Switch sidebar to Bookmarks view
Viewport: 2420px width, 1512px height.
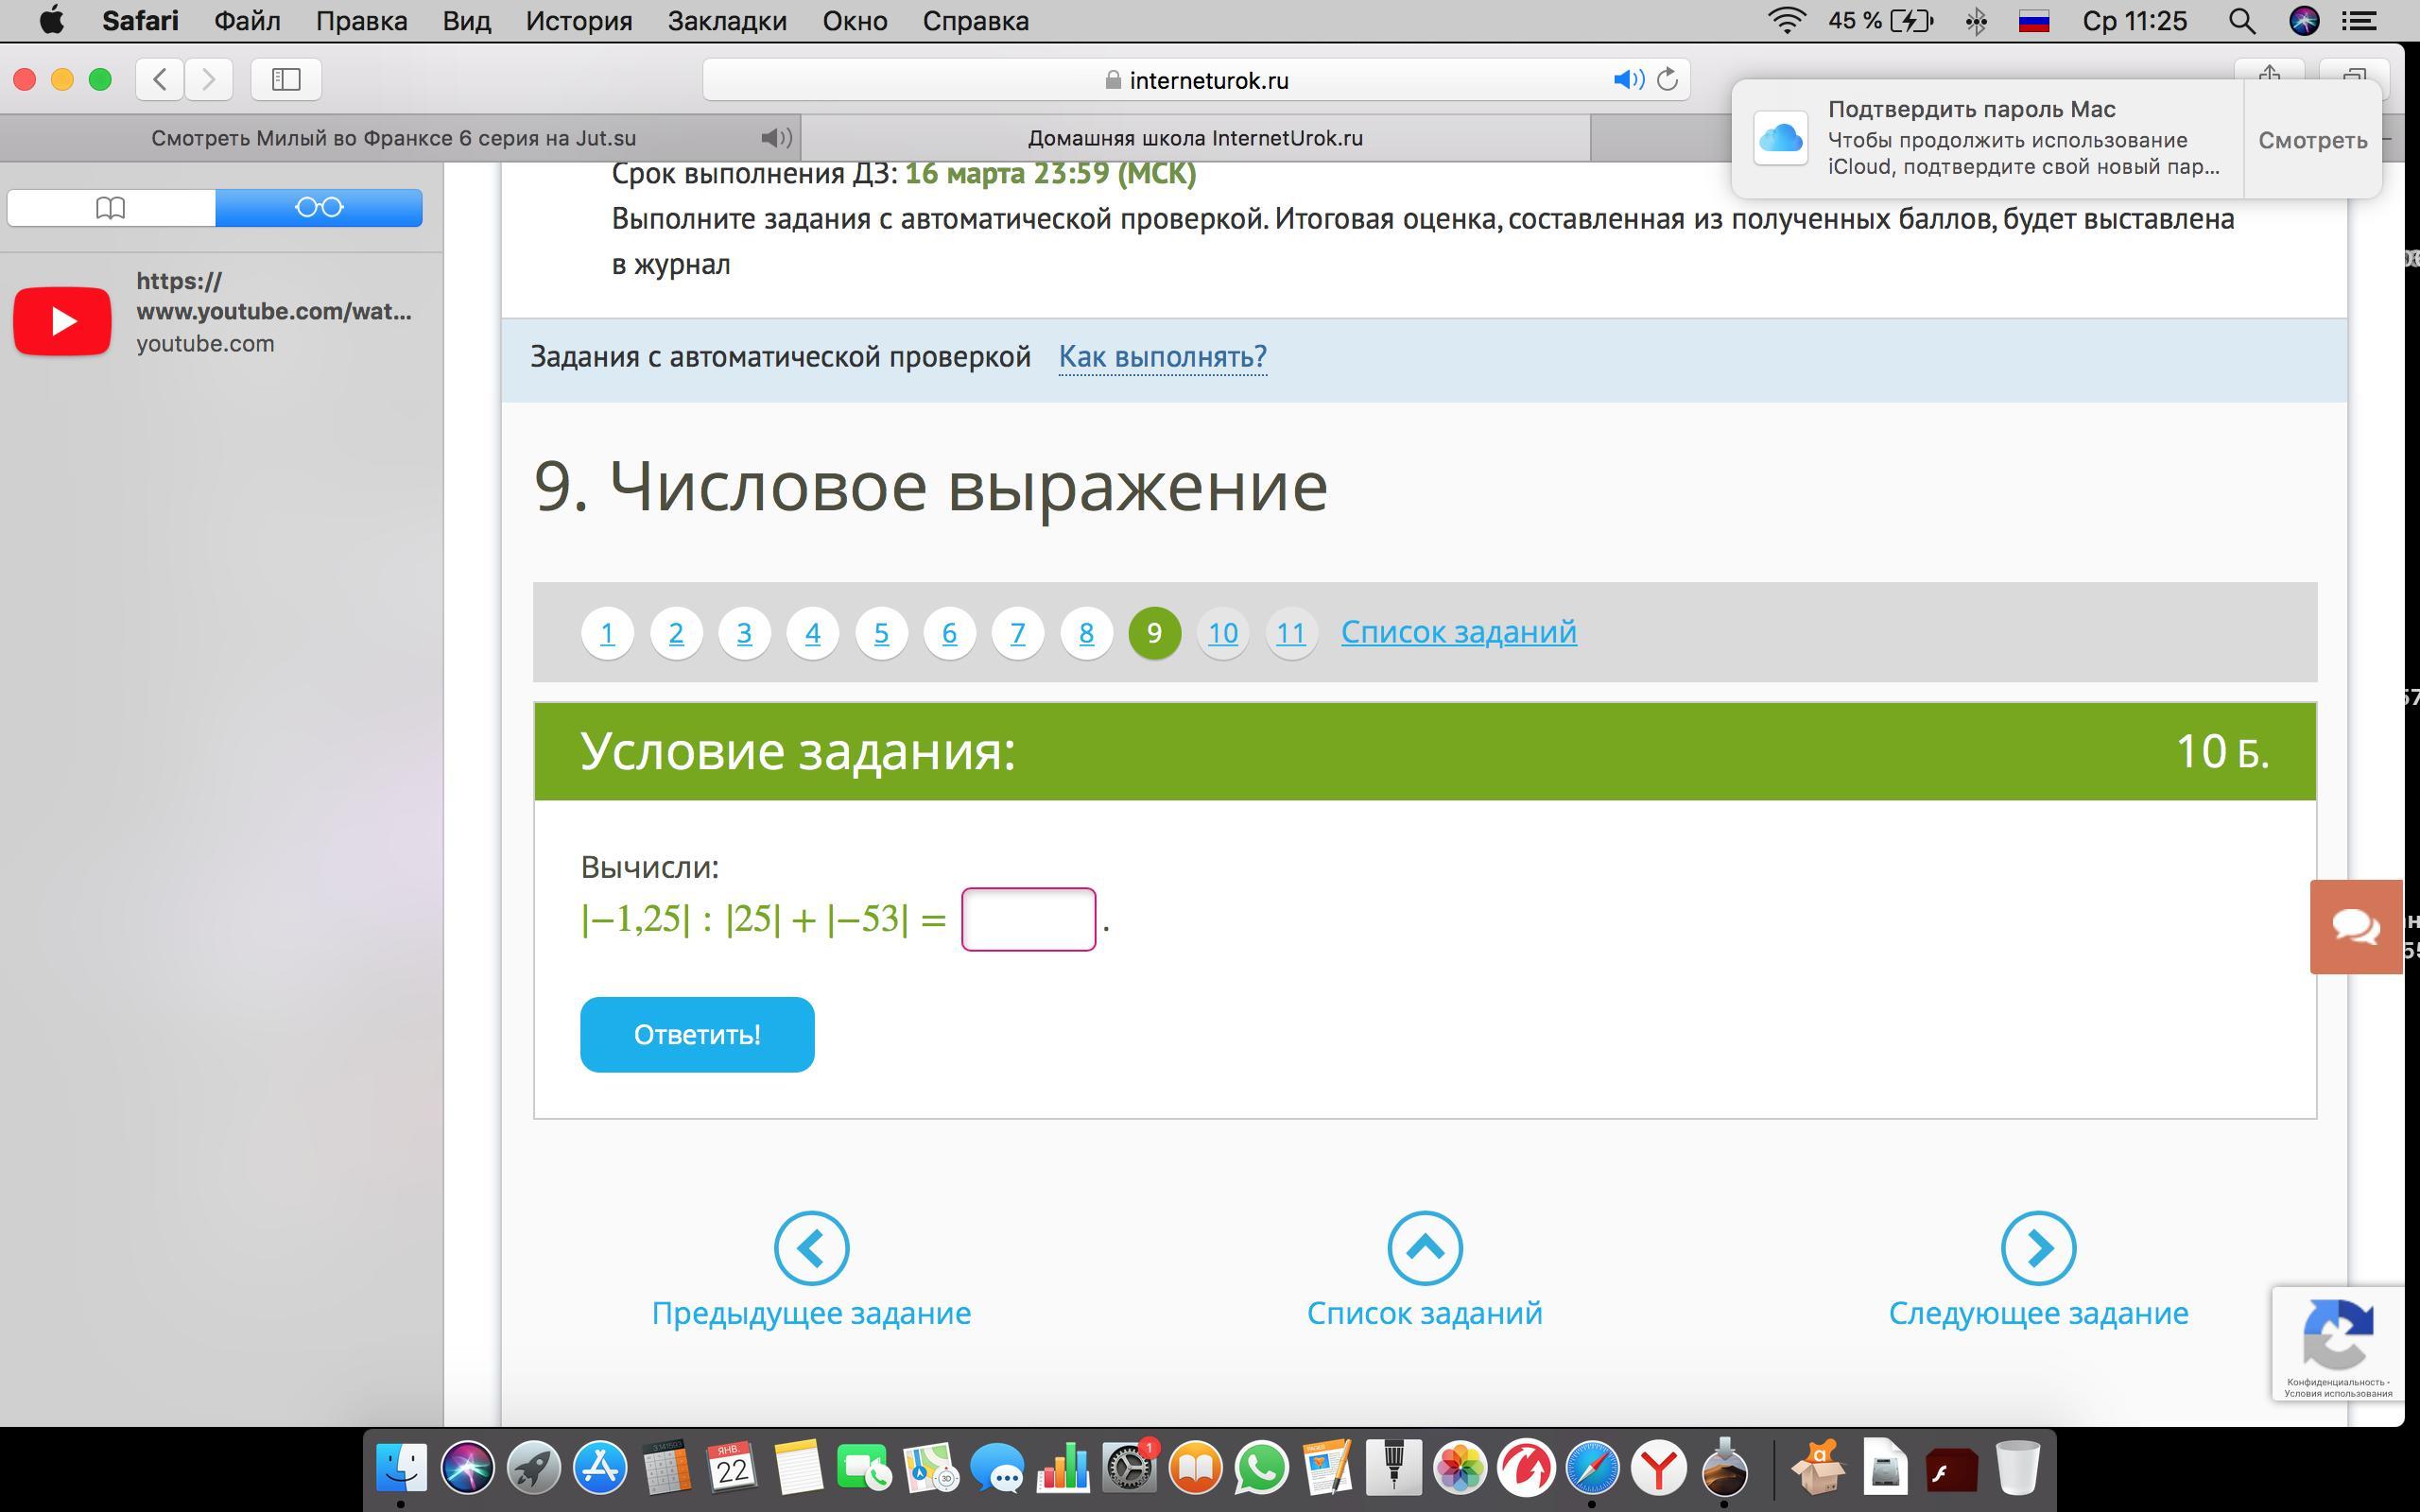[x=111, y=207]
